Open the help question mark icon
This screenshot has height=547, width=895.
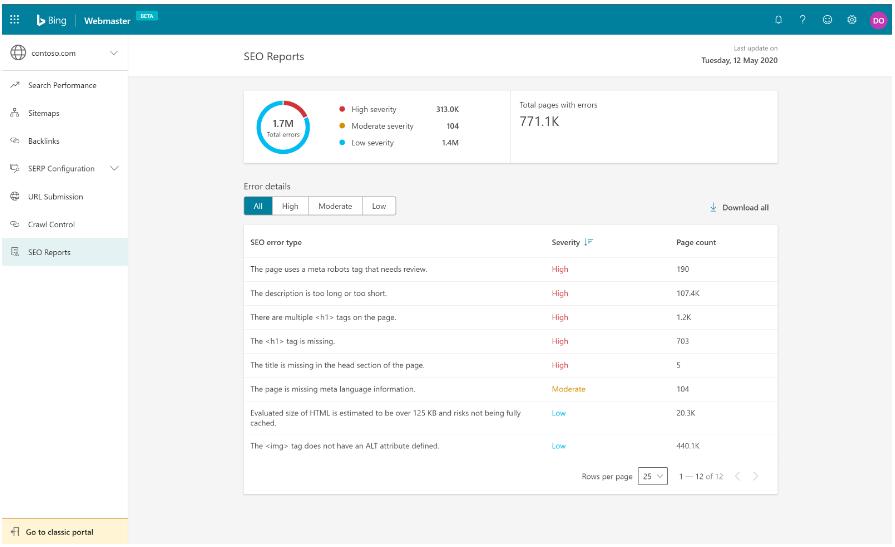[803, 19]
